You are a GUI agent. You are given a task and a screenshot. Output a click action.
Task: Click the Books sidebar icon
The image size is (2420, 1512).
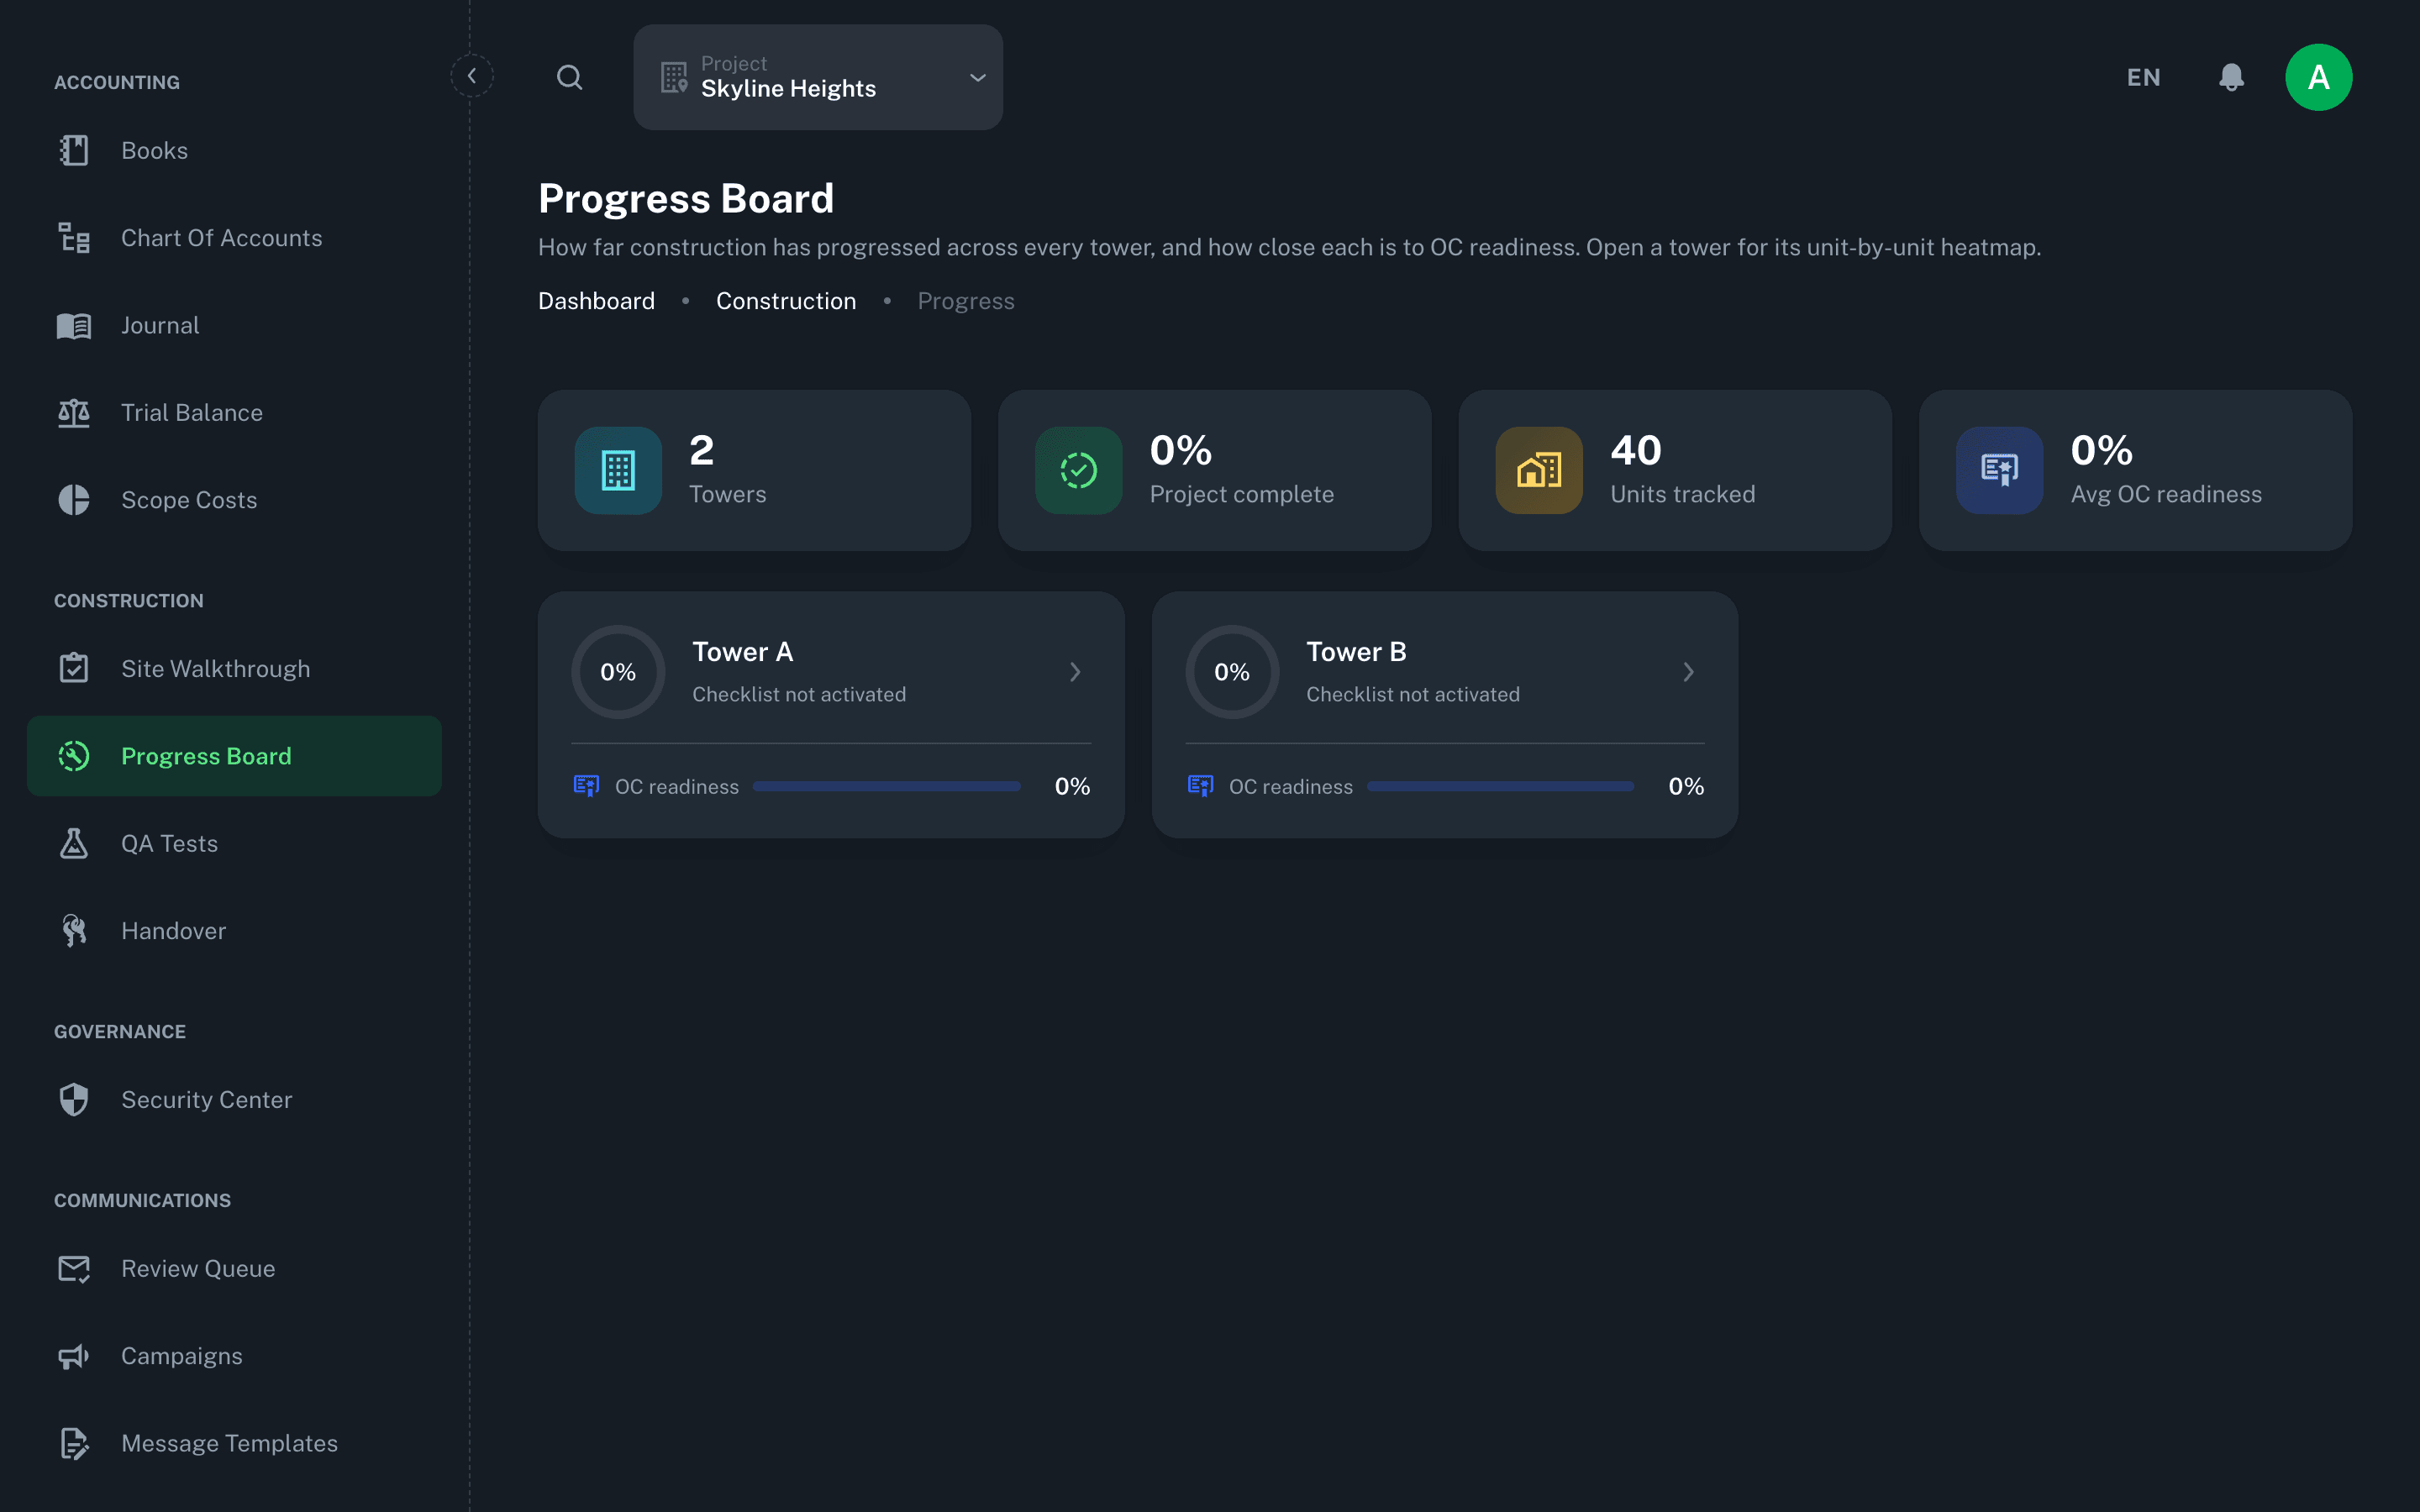click(x=74, y=151)
